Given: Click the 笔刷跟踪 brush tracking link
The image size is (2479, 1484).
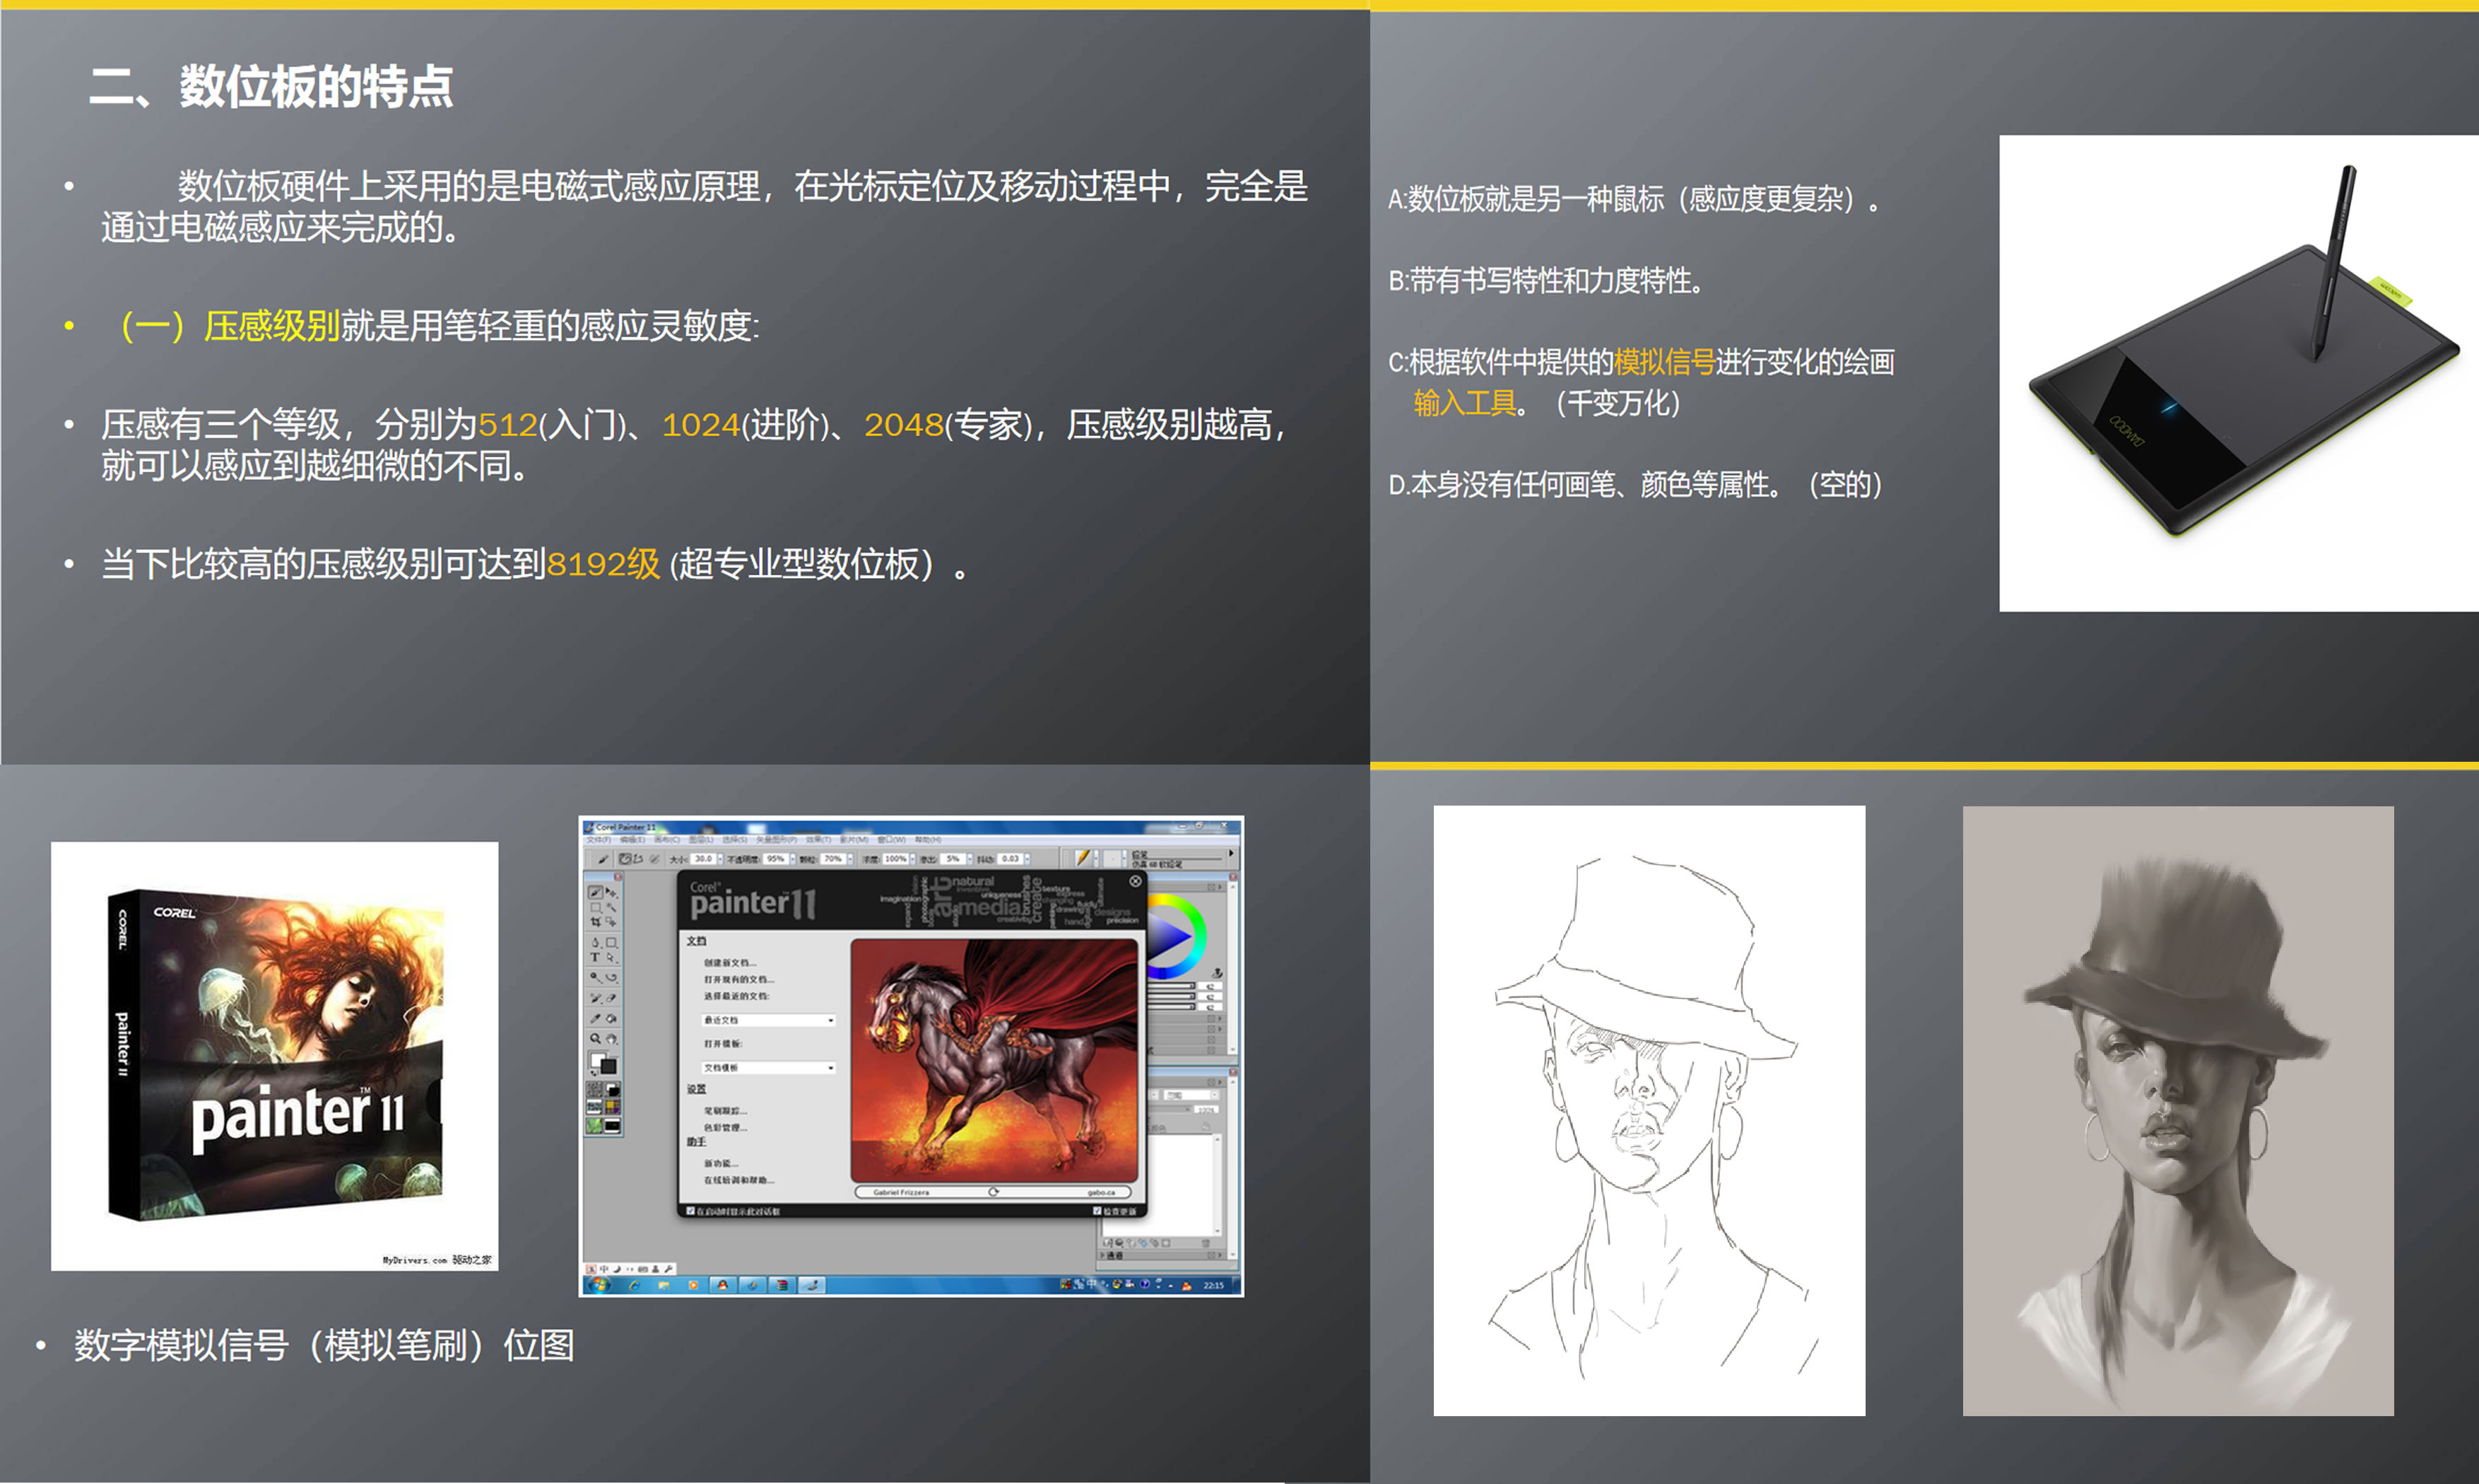Looking at the screenshot, I should [x=726, y=1111].
